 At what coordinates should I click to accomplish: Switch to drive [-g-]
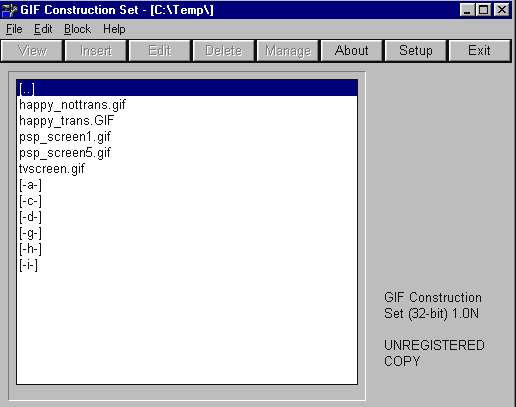click(187, 233)
